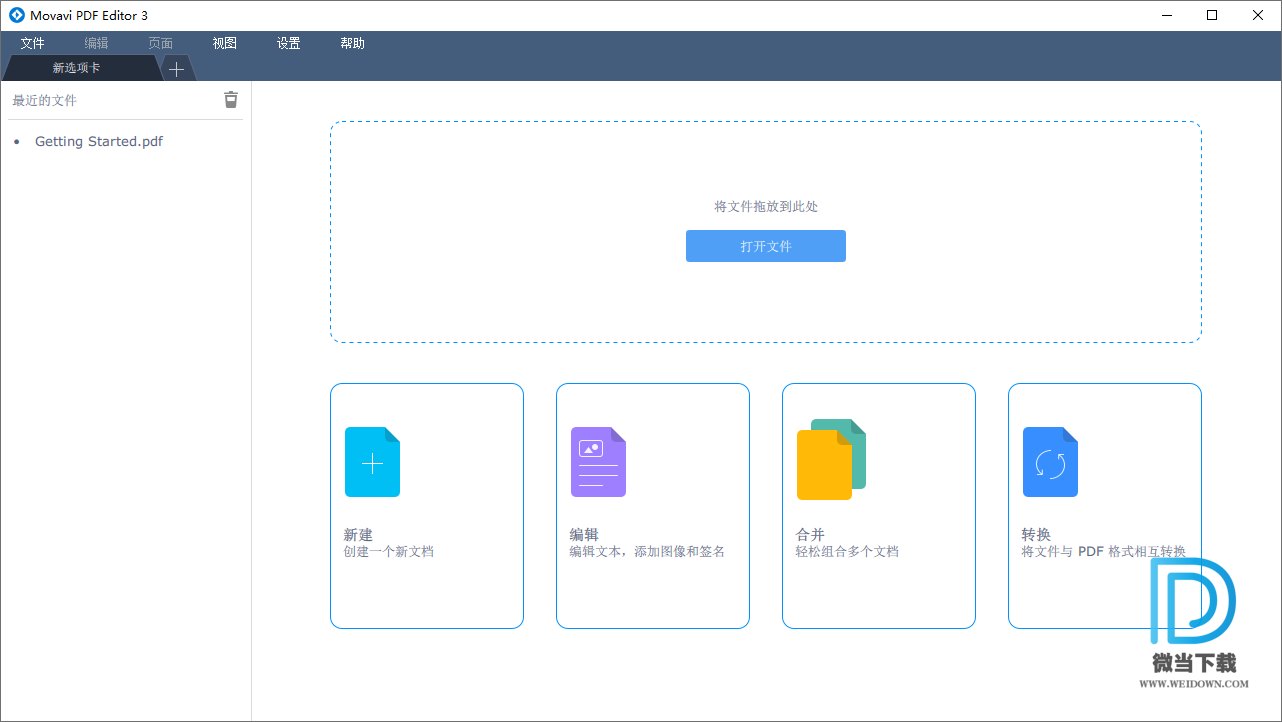1282x722 pixels.
Task: Click the 打开文件 button
Action: pyautogui.click(x=766, y=246)
